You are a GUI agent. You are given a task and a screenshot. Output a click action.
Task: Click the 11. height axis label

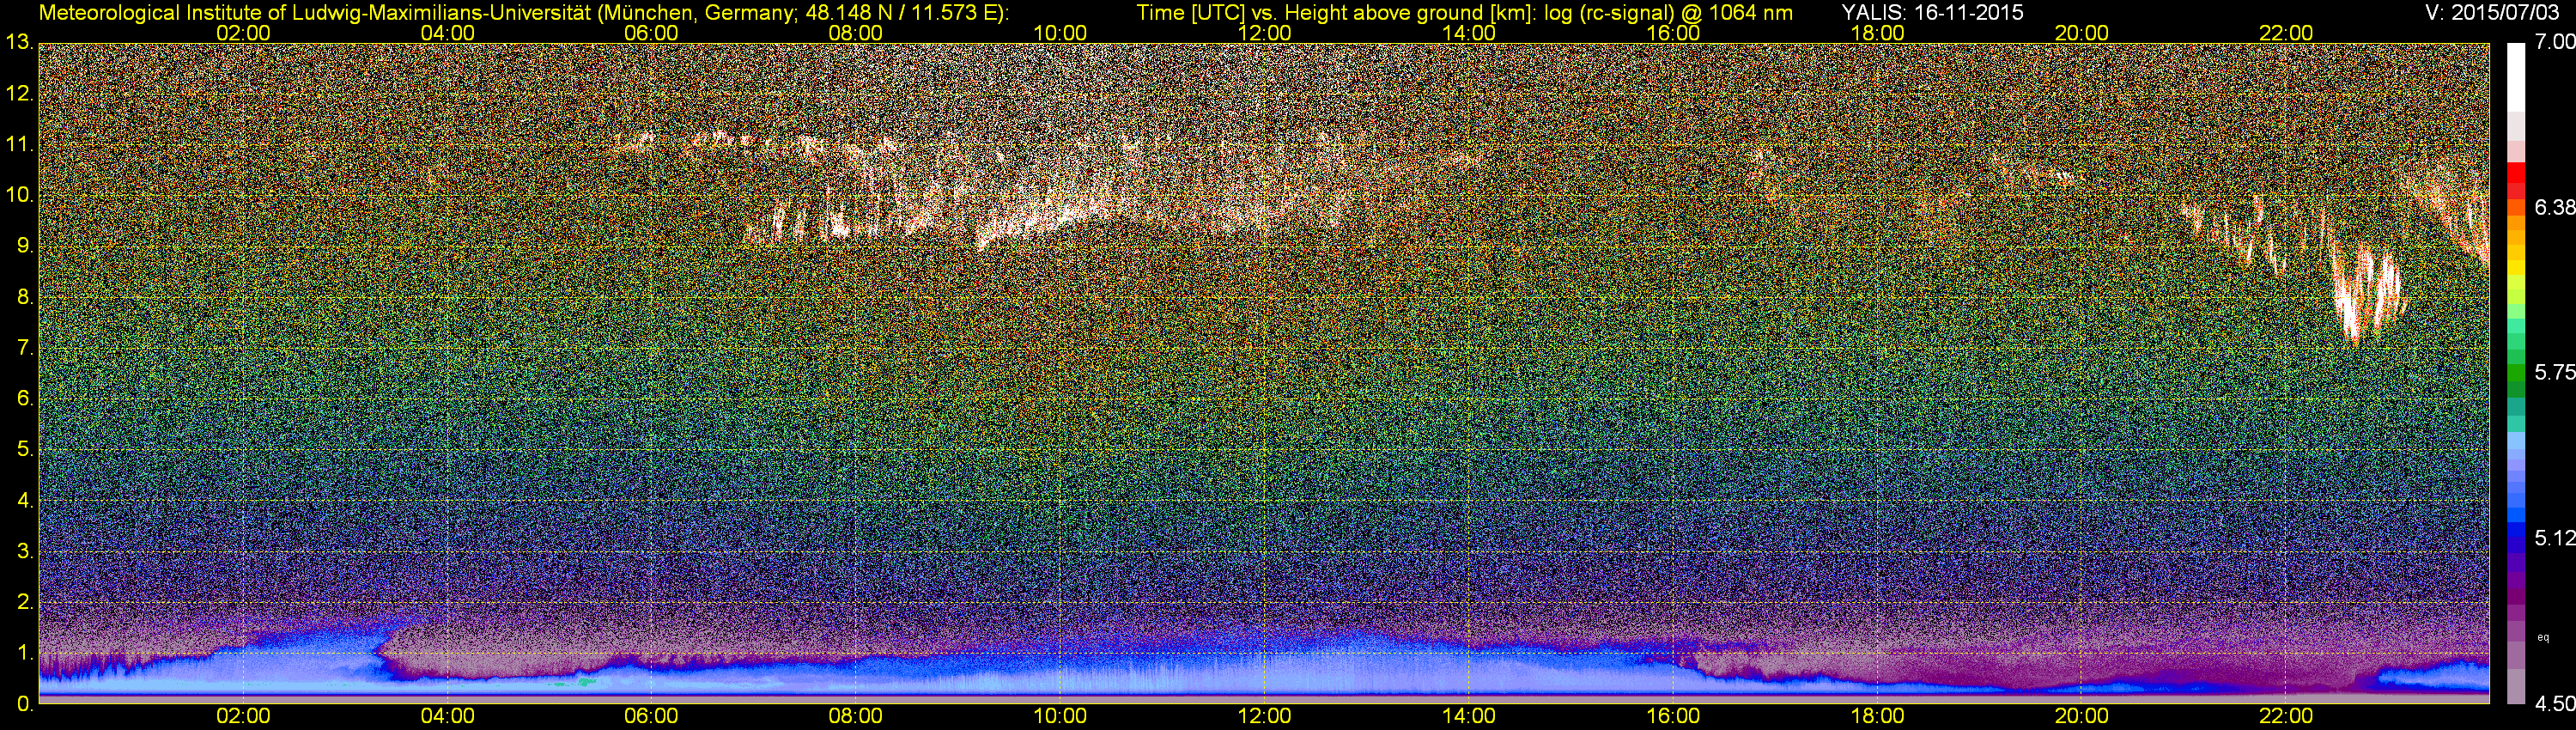pyautogui.click(x=19, y=145)
